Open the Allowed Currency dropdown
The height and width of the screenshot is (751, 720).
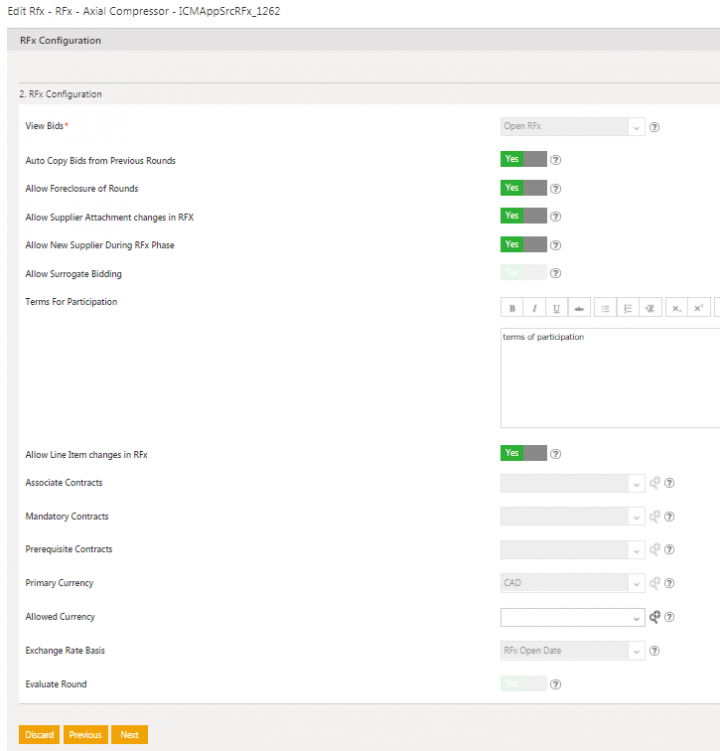tap(572, 617)
